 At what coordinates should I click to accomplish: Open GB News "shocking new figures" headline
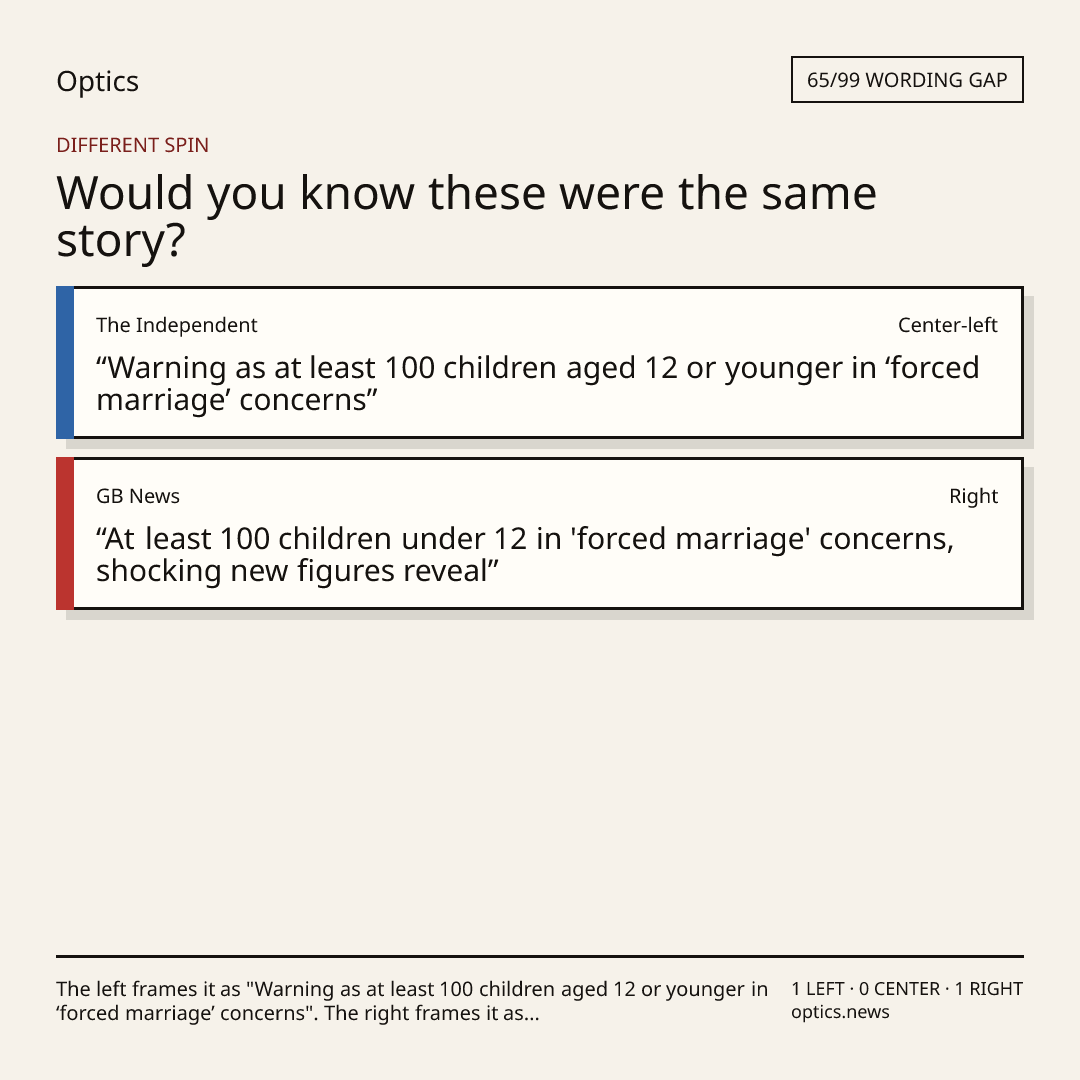tap(525, 554)
